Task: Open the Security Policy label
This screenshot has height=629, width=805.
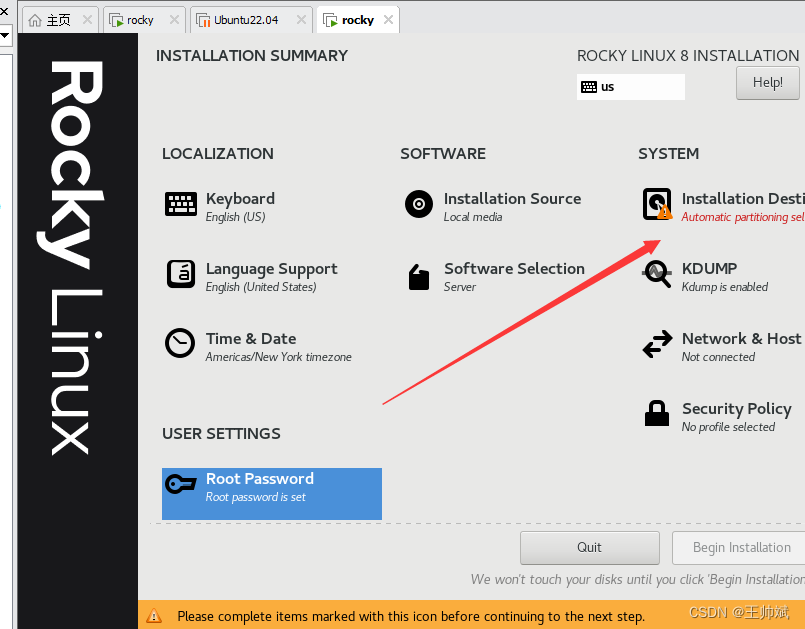Action: pyautogui.click(x=737, y=409)
